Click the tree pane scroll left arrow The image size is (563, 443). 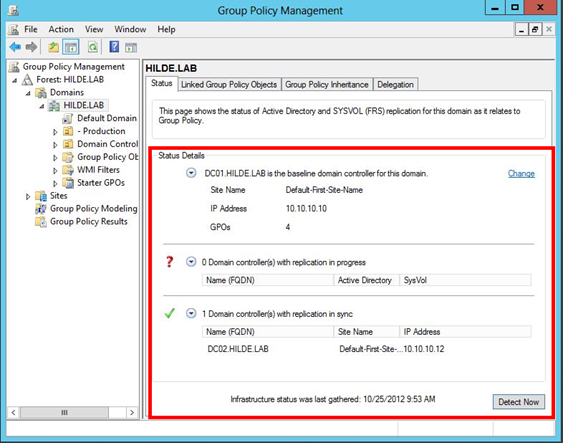(13, 412)
